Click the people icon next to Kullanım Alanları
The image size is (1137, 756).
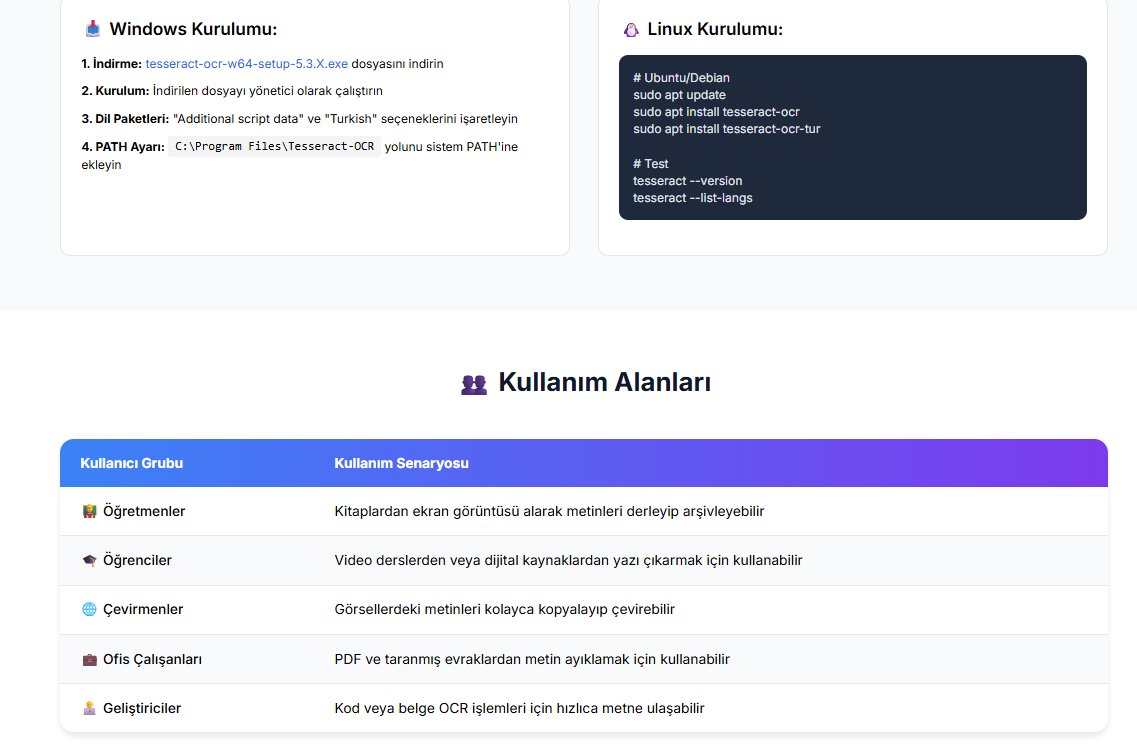point(473,384)
